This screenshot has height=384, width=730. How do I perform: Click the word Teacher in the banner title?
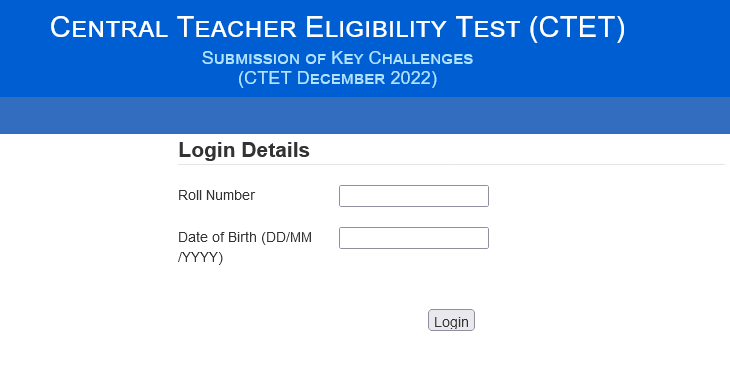point(237,27)
